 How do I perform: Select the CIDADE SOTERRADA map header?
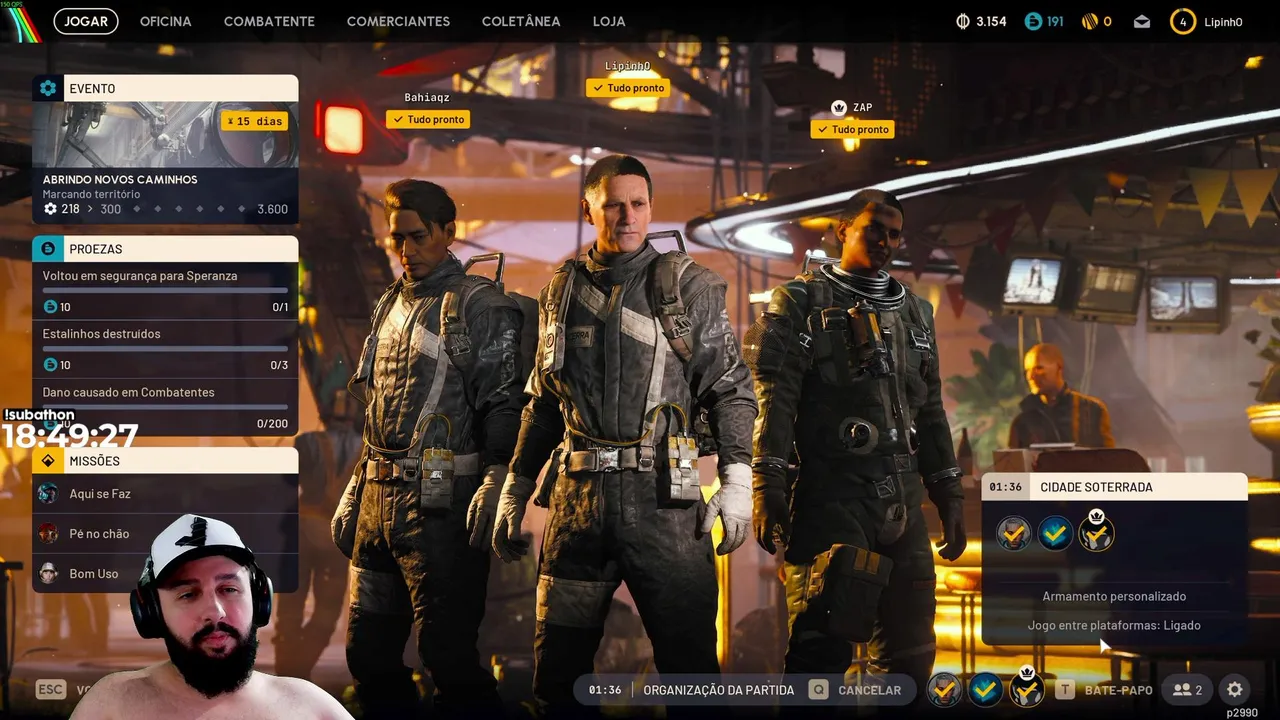coord(1114,487)
